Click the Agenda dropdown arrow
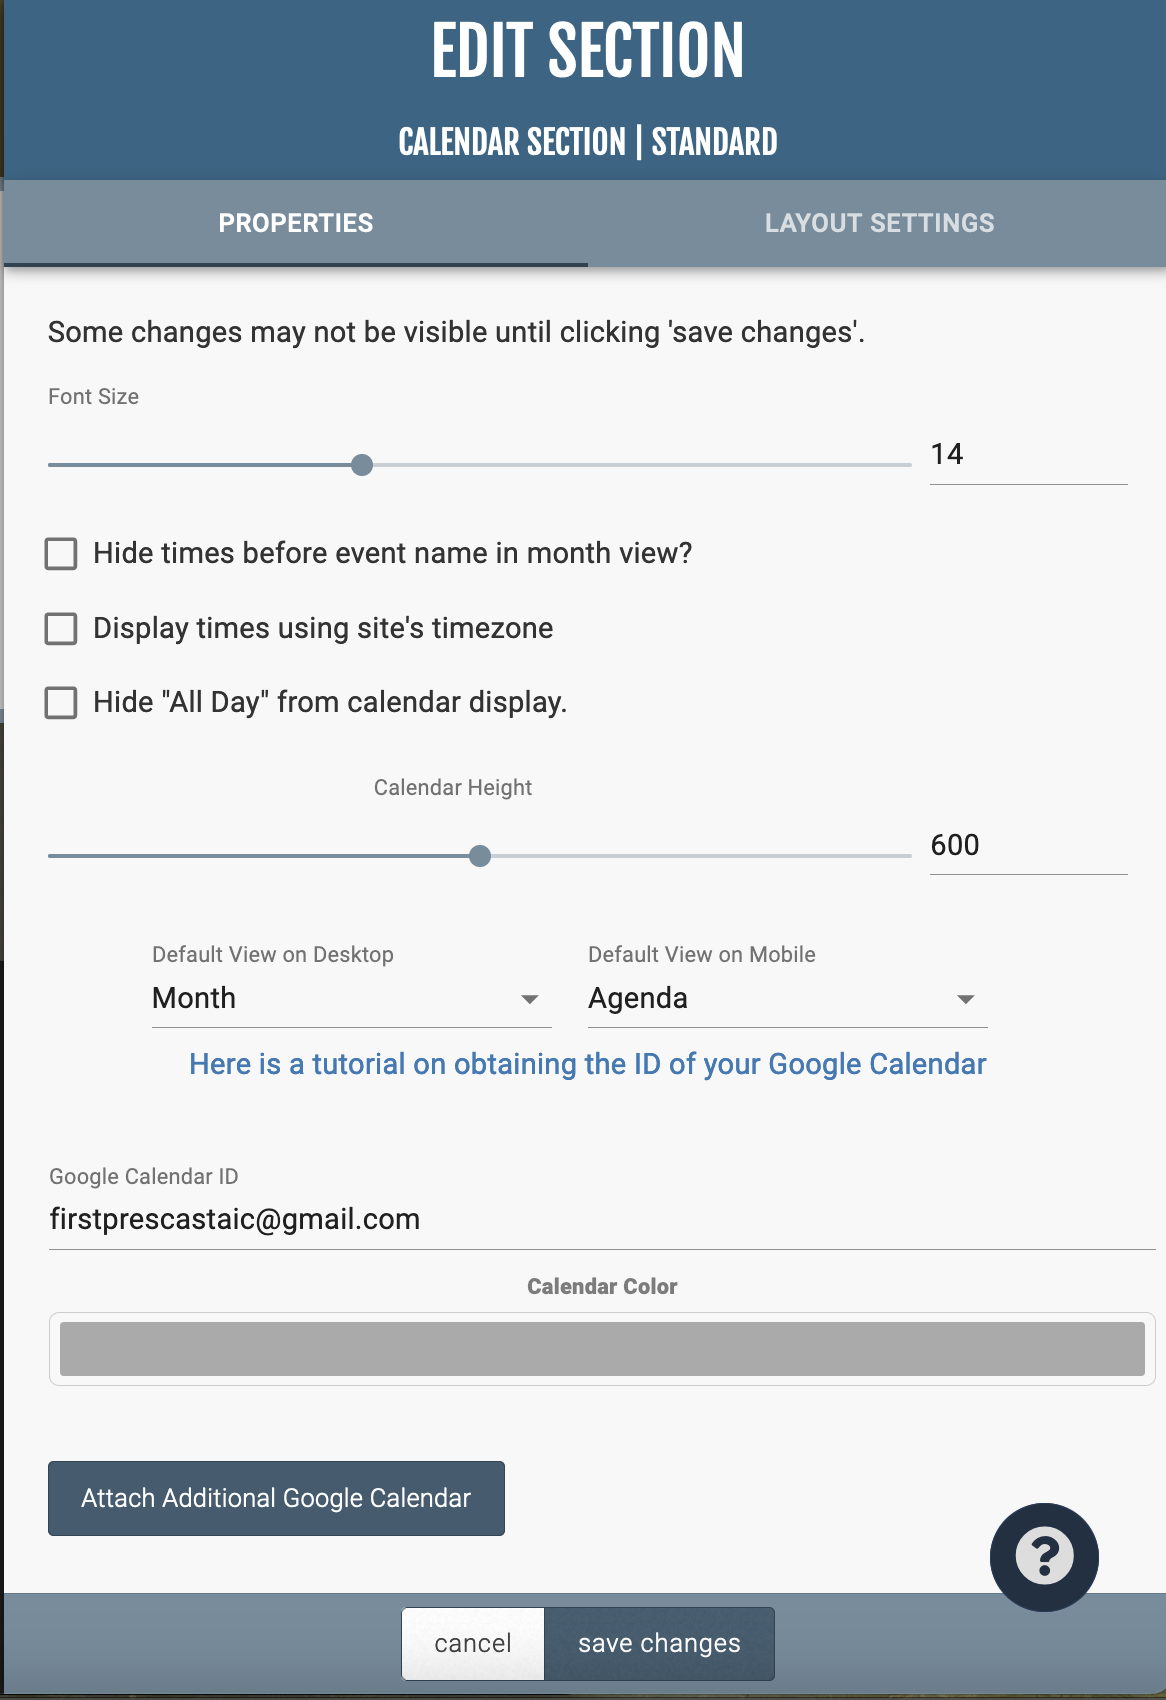The image size is (1166, 1700). tap(965, 1000)
